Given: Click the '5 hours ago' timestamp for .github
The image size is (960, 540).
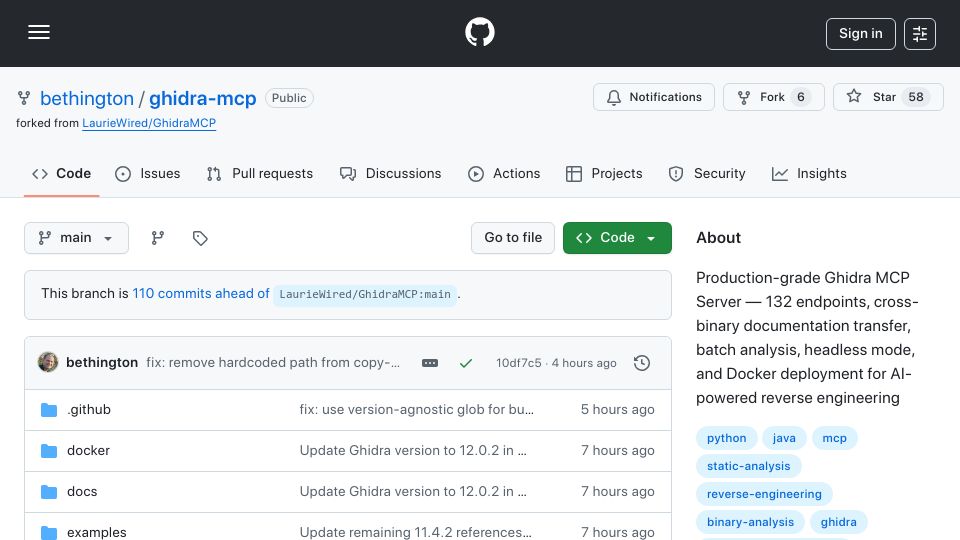Looking at the screenshot, I should coord(617,410).
